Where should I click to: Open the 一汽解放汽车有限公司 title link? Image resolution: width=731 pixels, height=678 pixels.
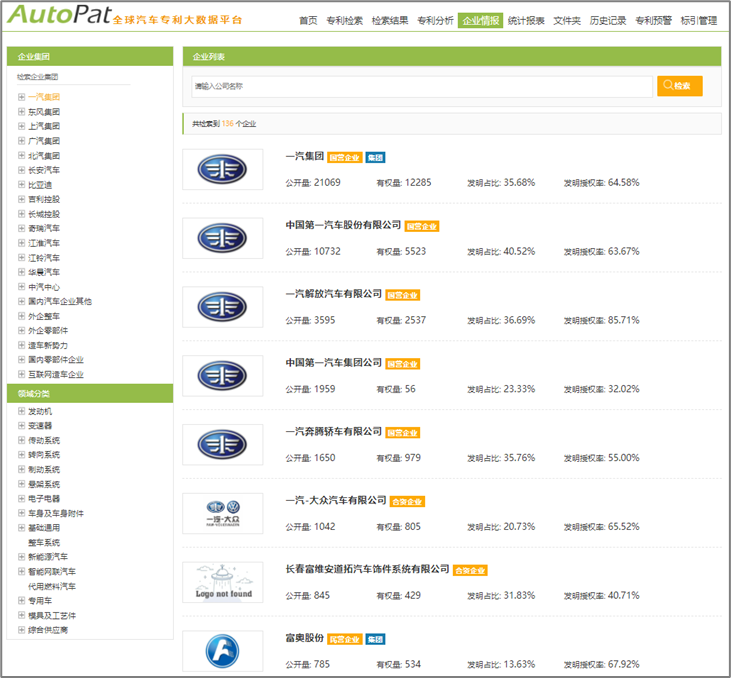pyautogui.click(x=333, y=294)
